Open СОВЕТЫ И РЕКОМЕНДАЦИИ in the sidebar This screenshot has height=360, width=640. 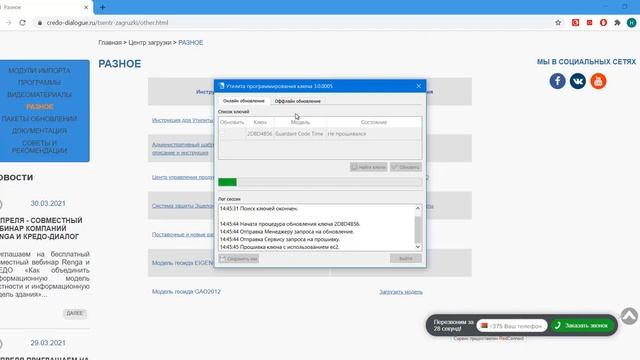pyautogui.click(x=39, y=147)
